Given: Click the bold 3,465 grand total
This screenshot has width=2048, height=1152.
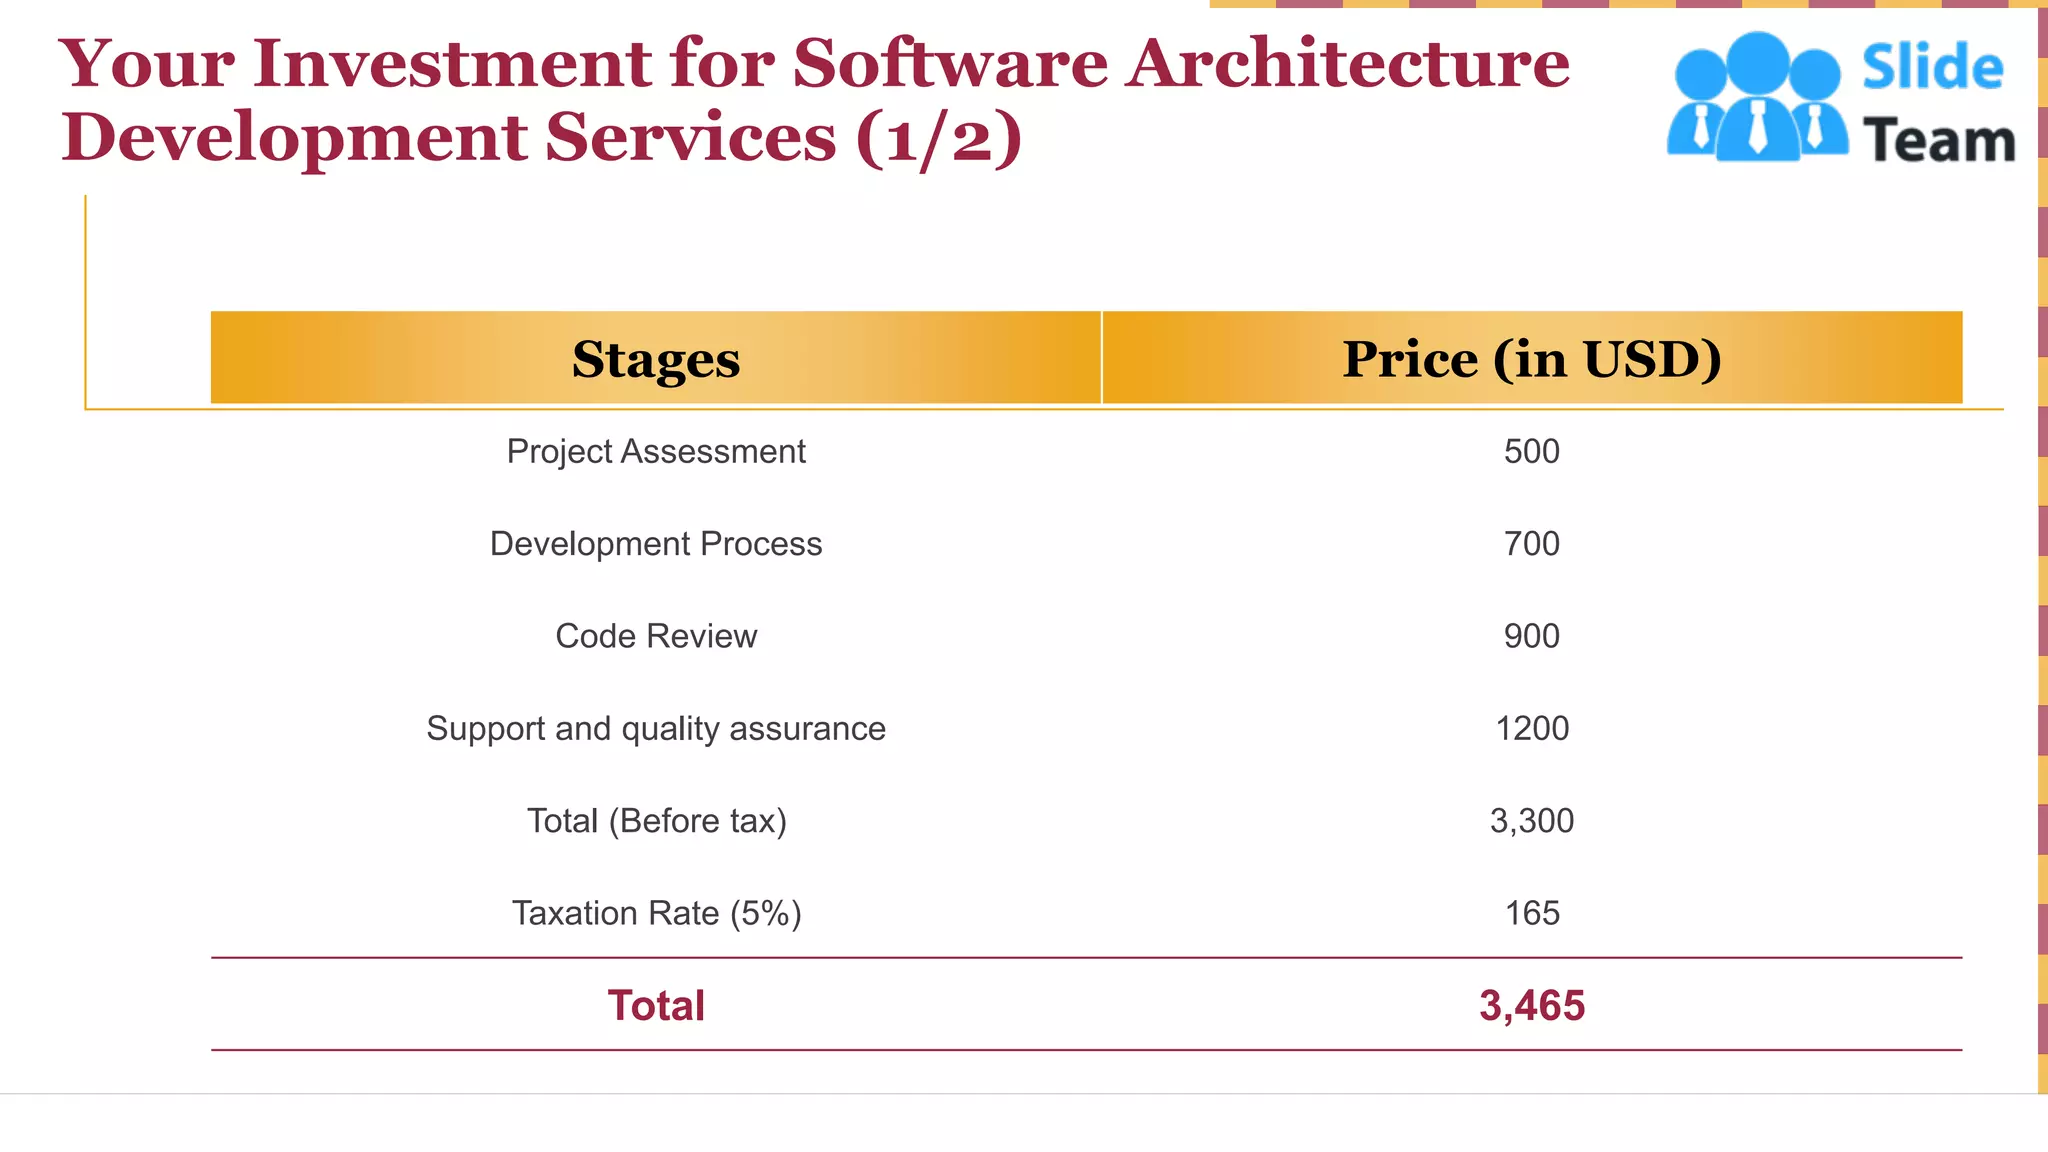Looking at the screenshot, I should pyautogui.click(x=1531, y=1005).
